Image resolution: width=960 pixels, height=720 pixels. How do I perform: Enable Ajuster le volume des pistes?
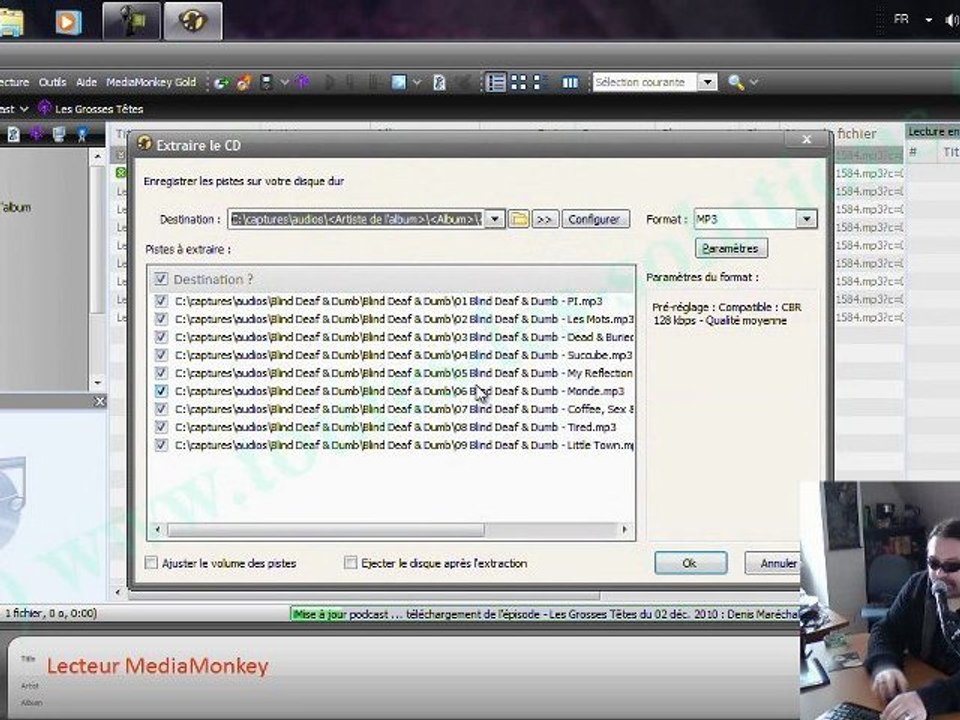click(x=151, y=563)
